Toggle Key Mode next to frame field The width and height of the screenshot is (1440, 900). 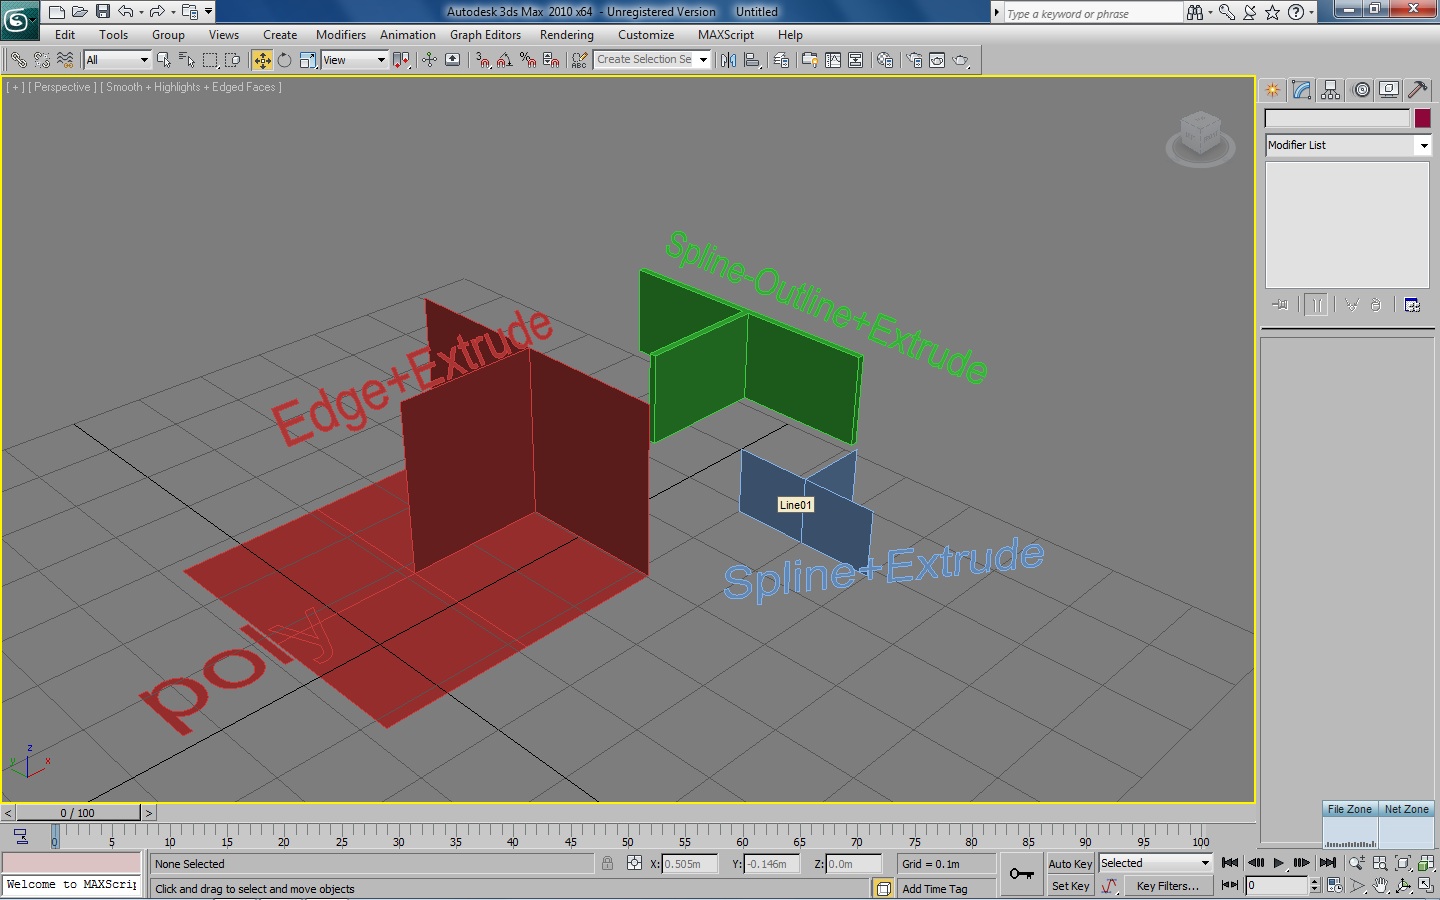click(x=1230, y=886)
